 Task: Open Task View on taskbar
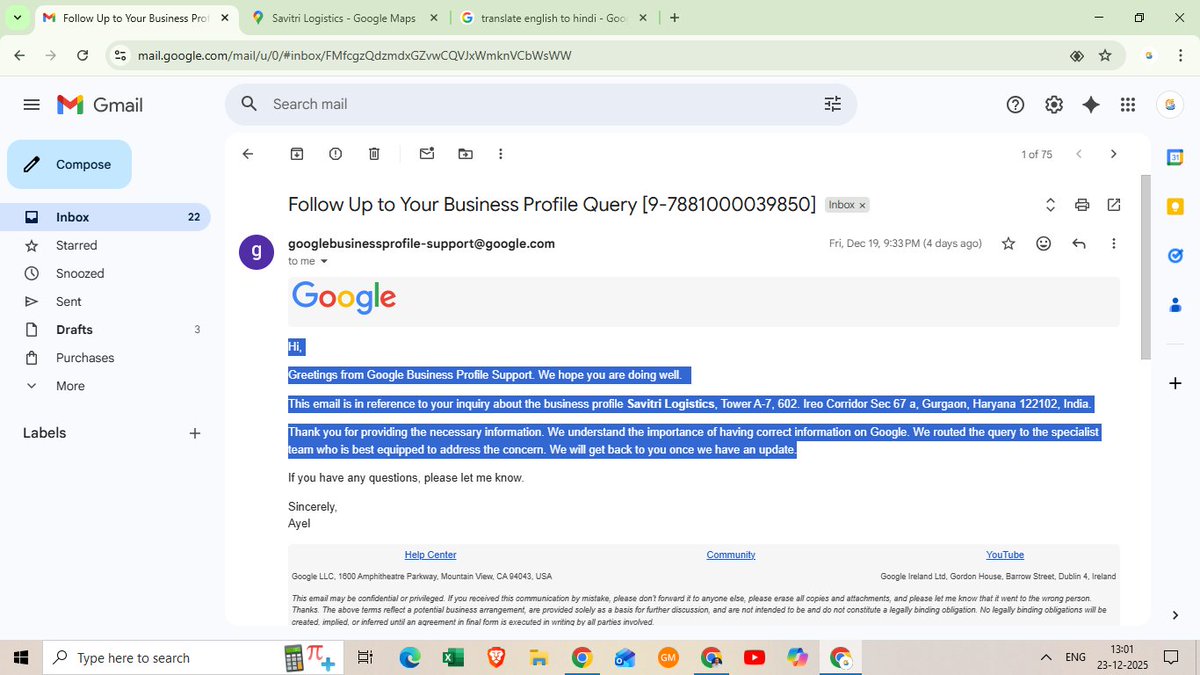pos(365,657)
